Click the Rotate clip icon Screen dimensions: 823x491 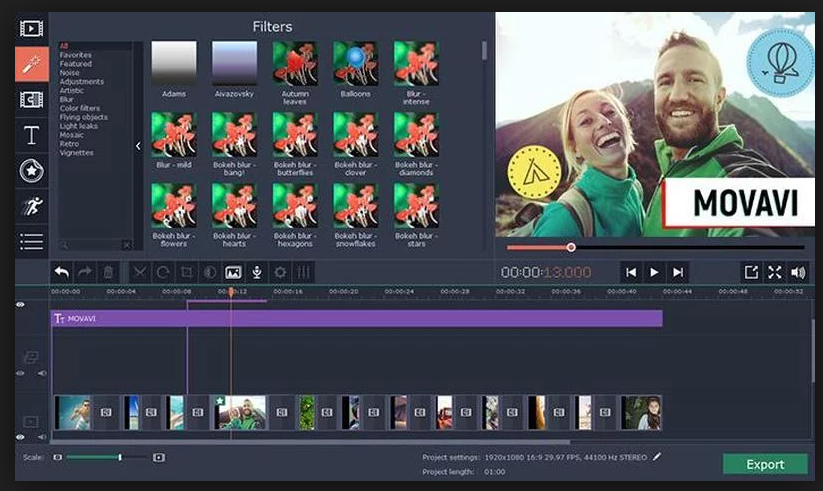(x=163, y=272)
